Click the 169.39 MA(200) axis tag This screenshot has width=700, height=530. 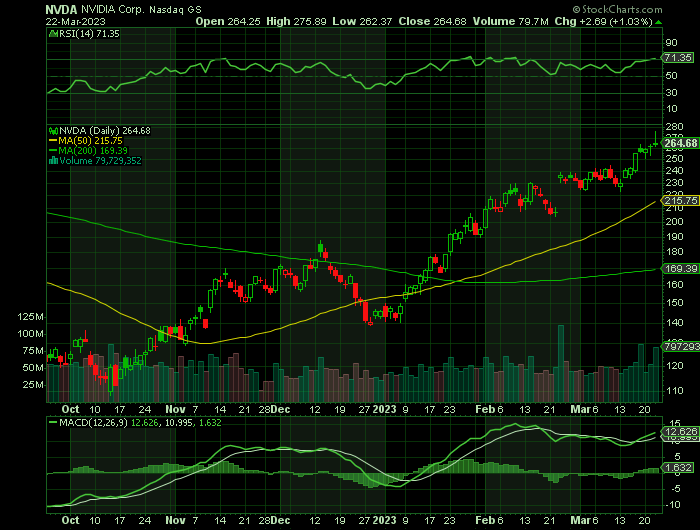click(x=680, y=269)
